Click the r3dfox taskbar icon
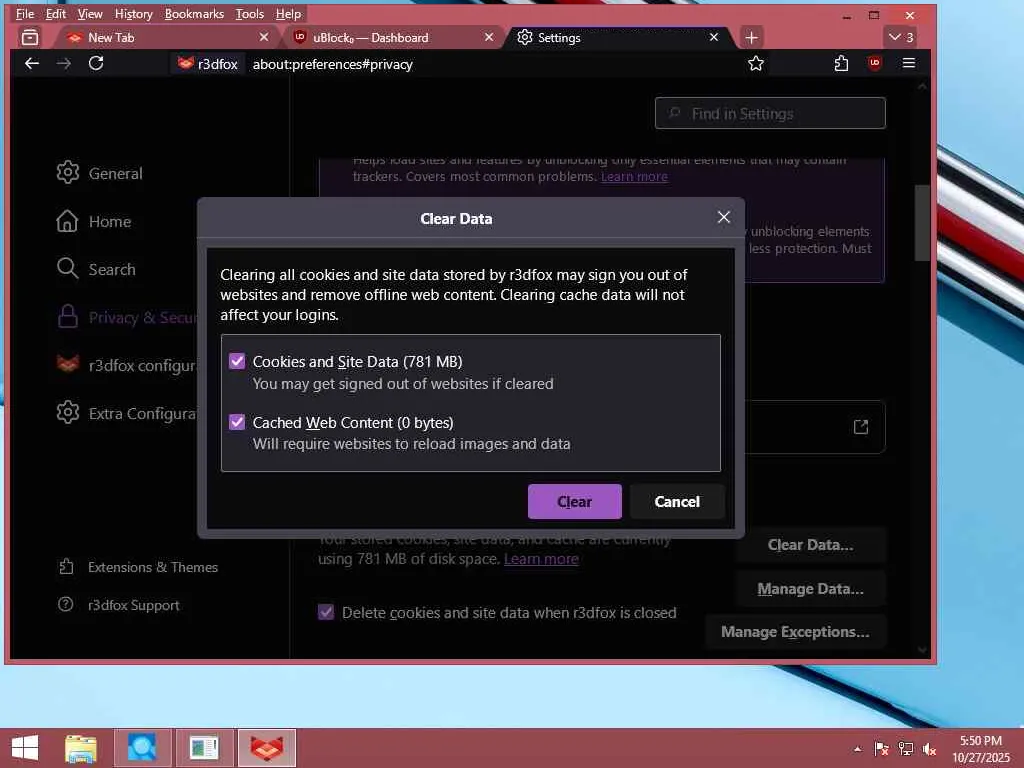The height and width of the screenshot is (768, 1024). pos(266,748)
